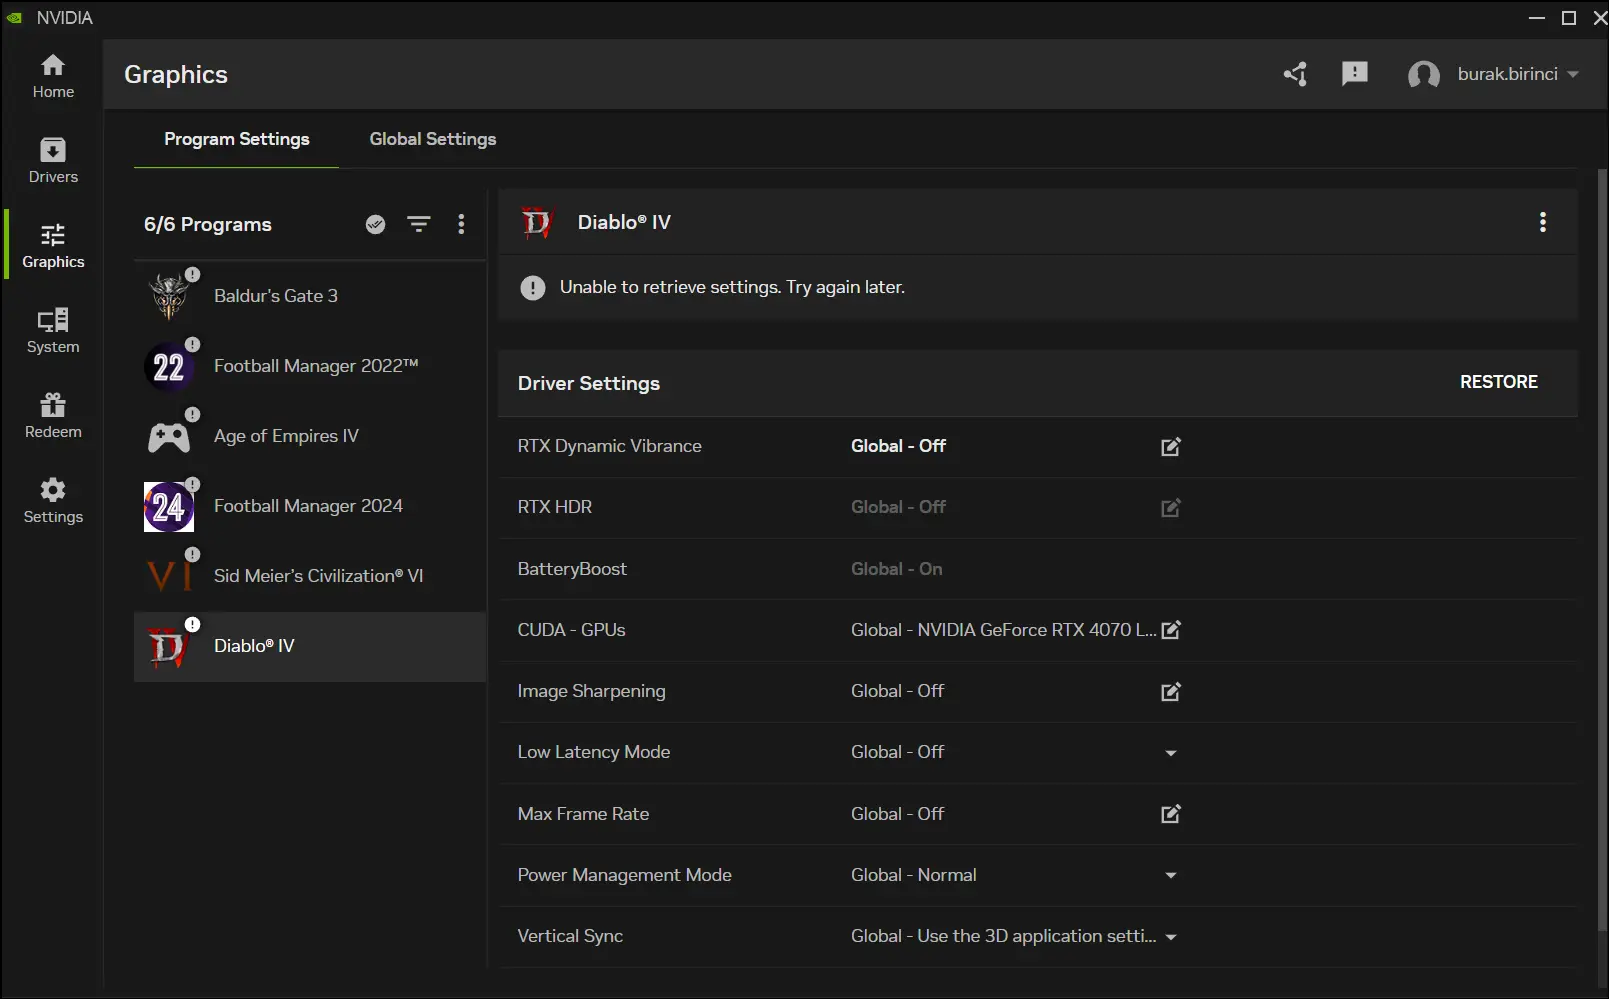Image resolution: width=1609 pixels, height=999 pixels.
Task: Expand Low Latency Mode dropdown
Action: tap(1171, 753)
